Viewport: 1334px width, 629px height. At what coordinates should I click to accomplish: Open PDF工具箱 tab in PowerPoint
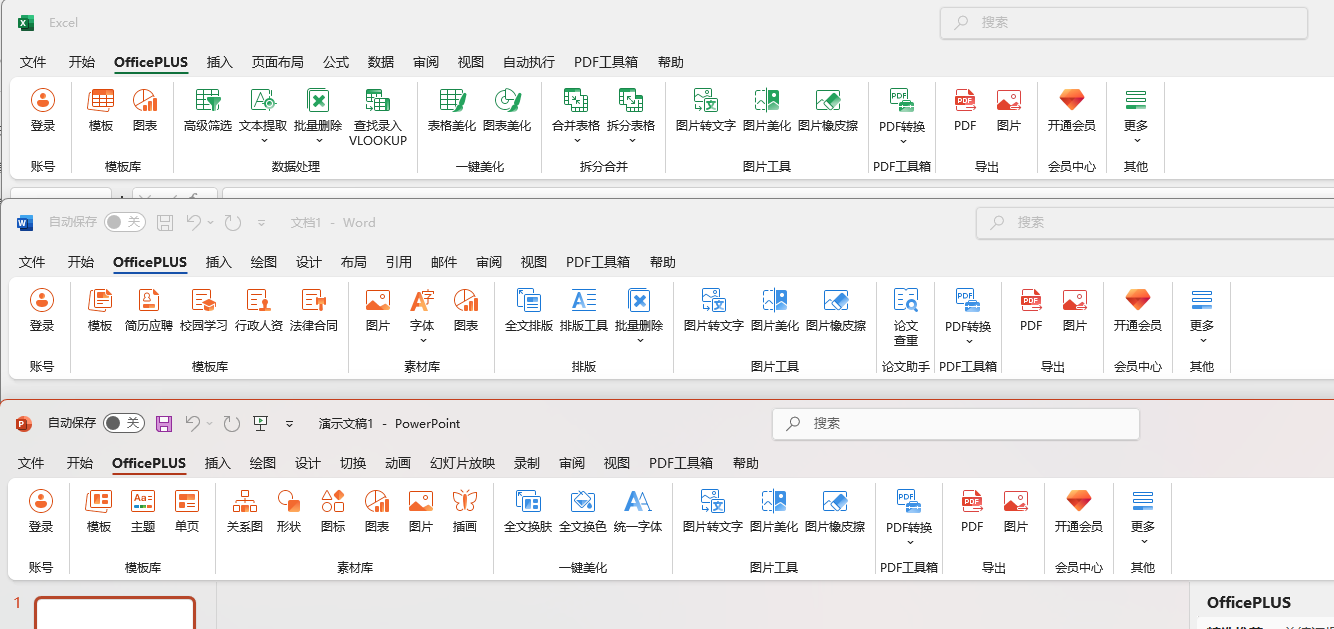(x=681, y=463)
